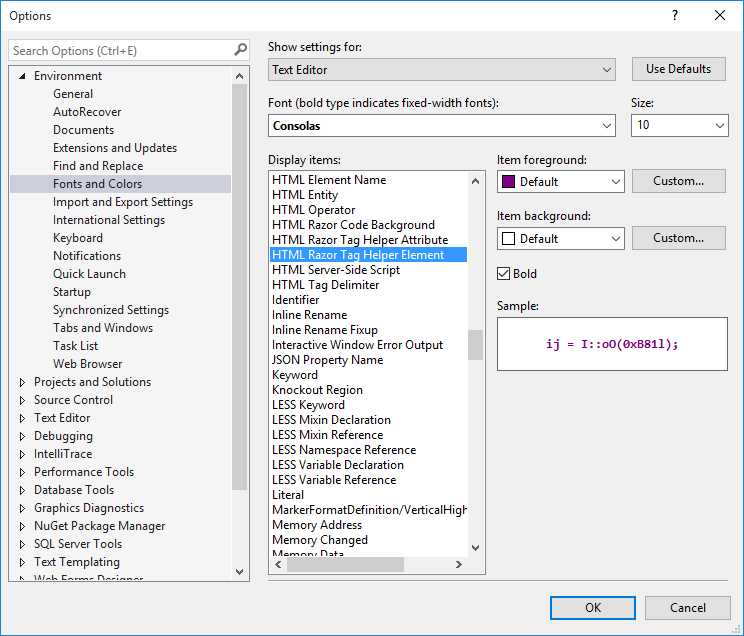Select Synchronized Settings

click(111, 310)
